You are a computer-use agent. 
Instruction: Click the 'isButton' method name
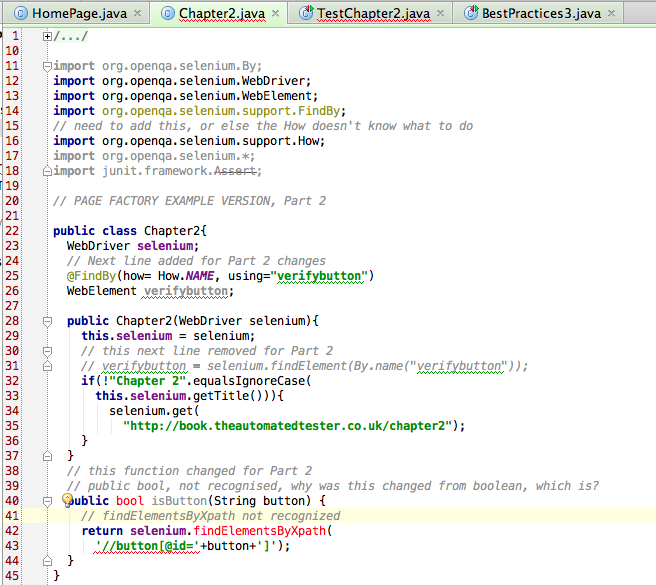tap(179, 501)
